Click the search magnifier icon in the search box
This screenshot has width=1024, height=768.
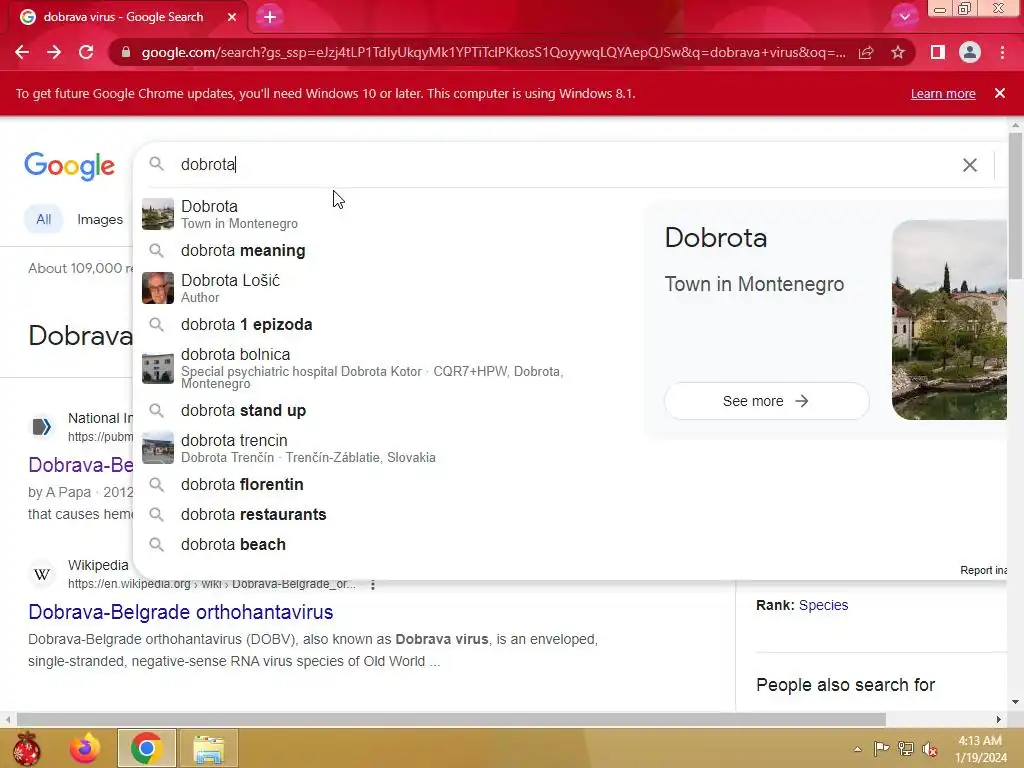[x=156, y=164]
